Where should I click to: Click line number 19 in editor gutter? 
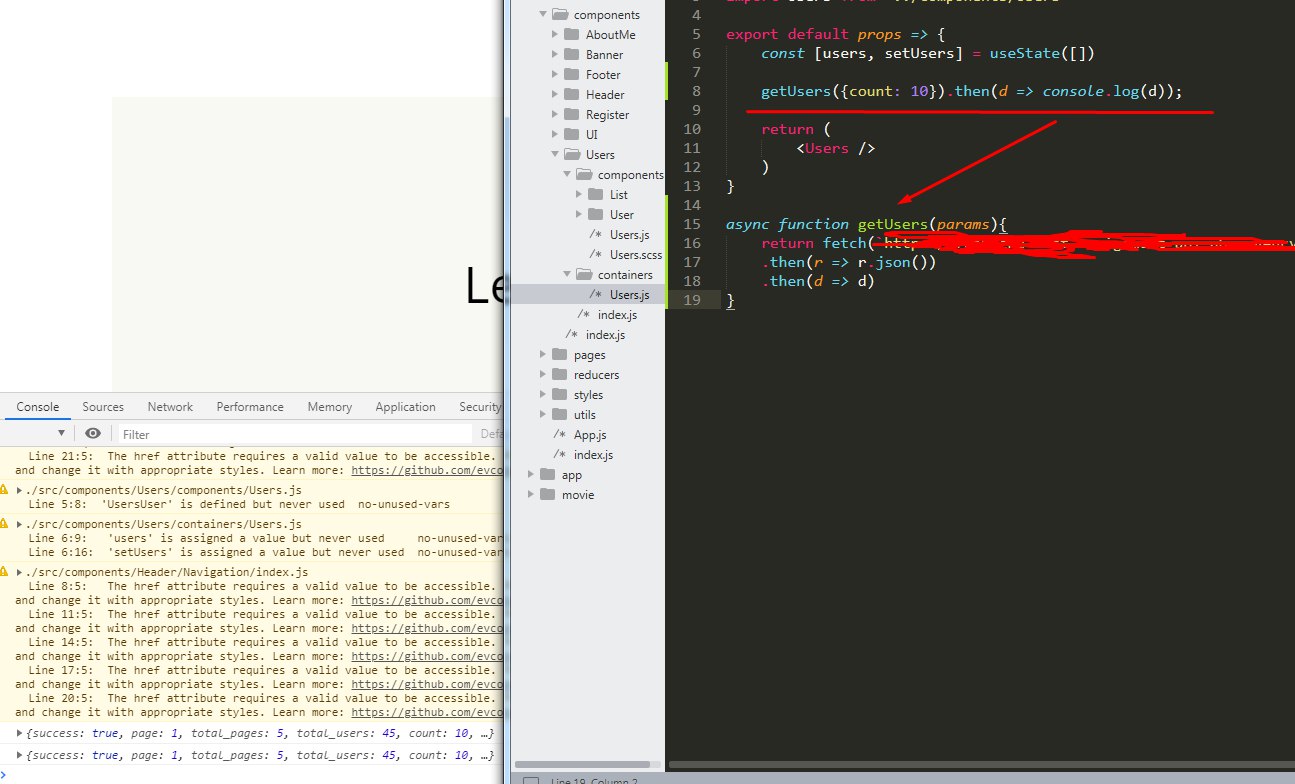(693, 300)
